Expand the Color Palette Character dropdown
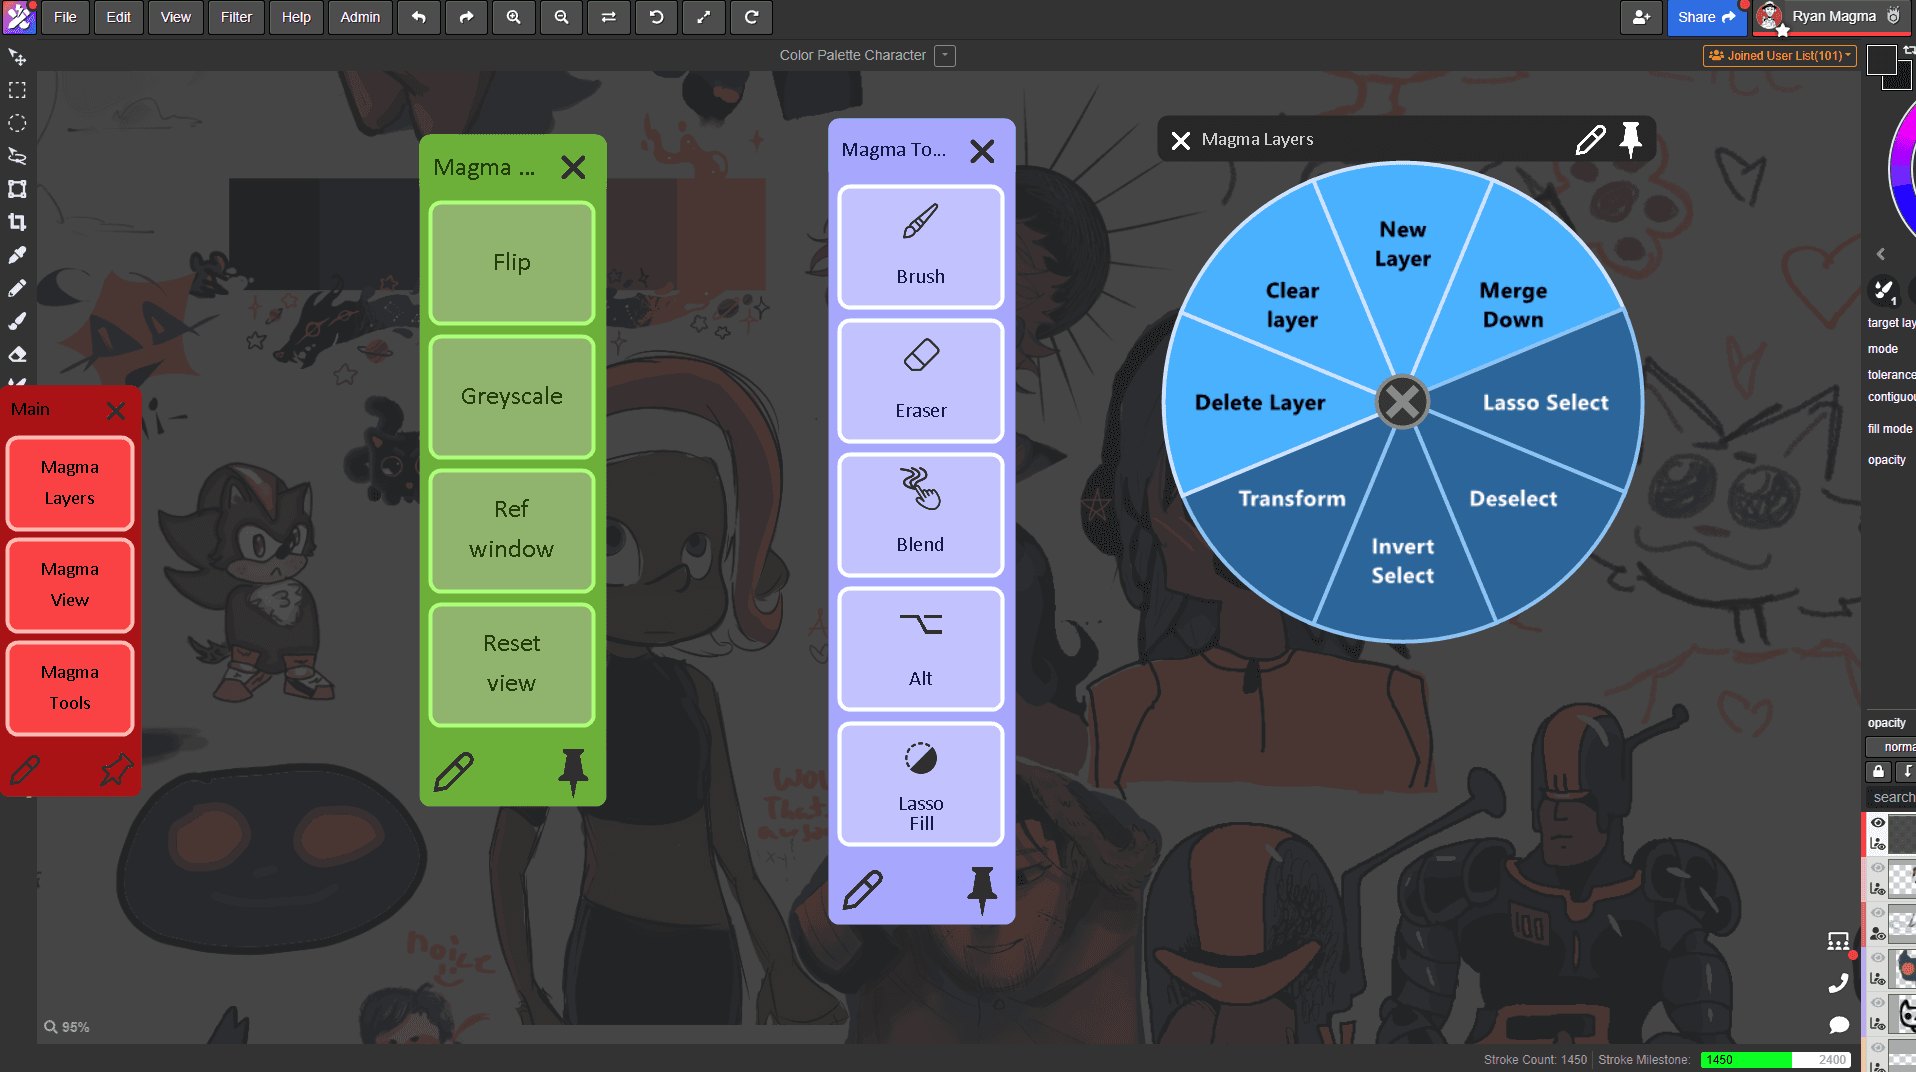Screen dimensions: 1916x1072 [x=944, y=56]
